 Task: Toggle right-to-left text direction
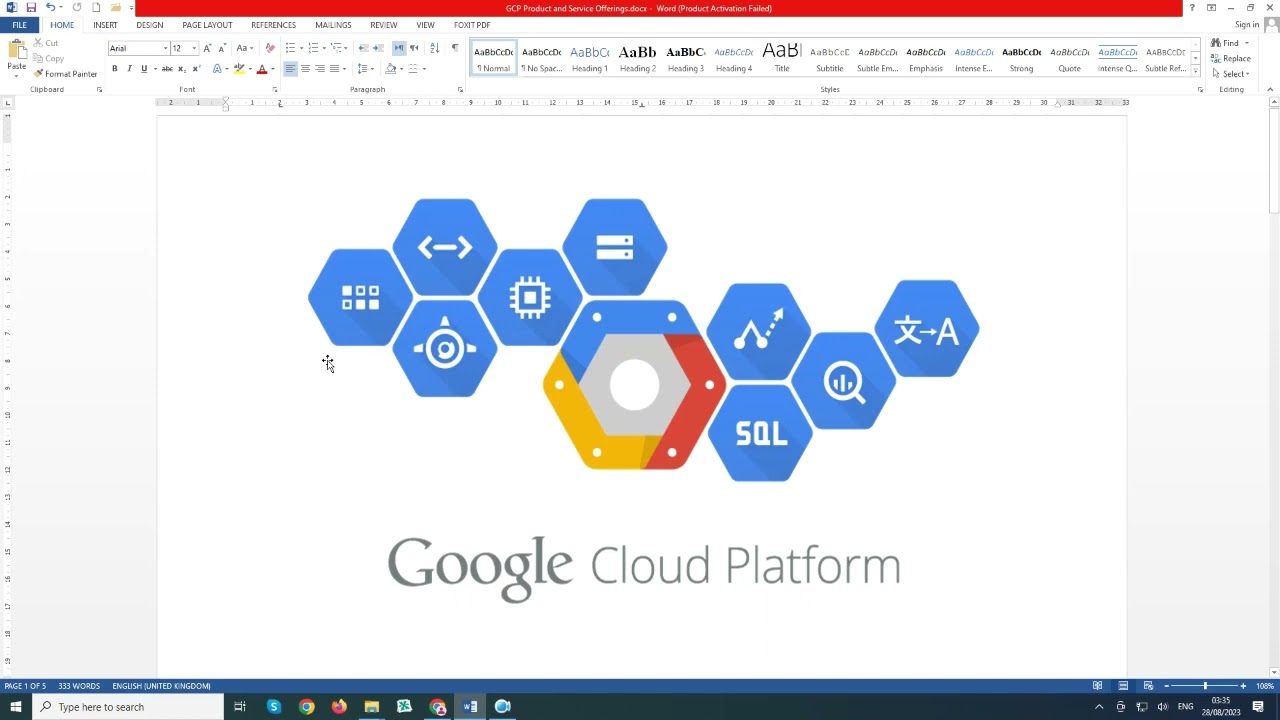414,48
